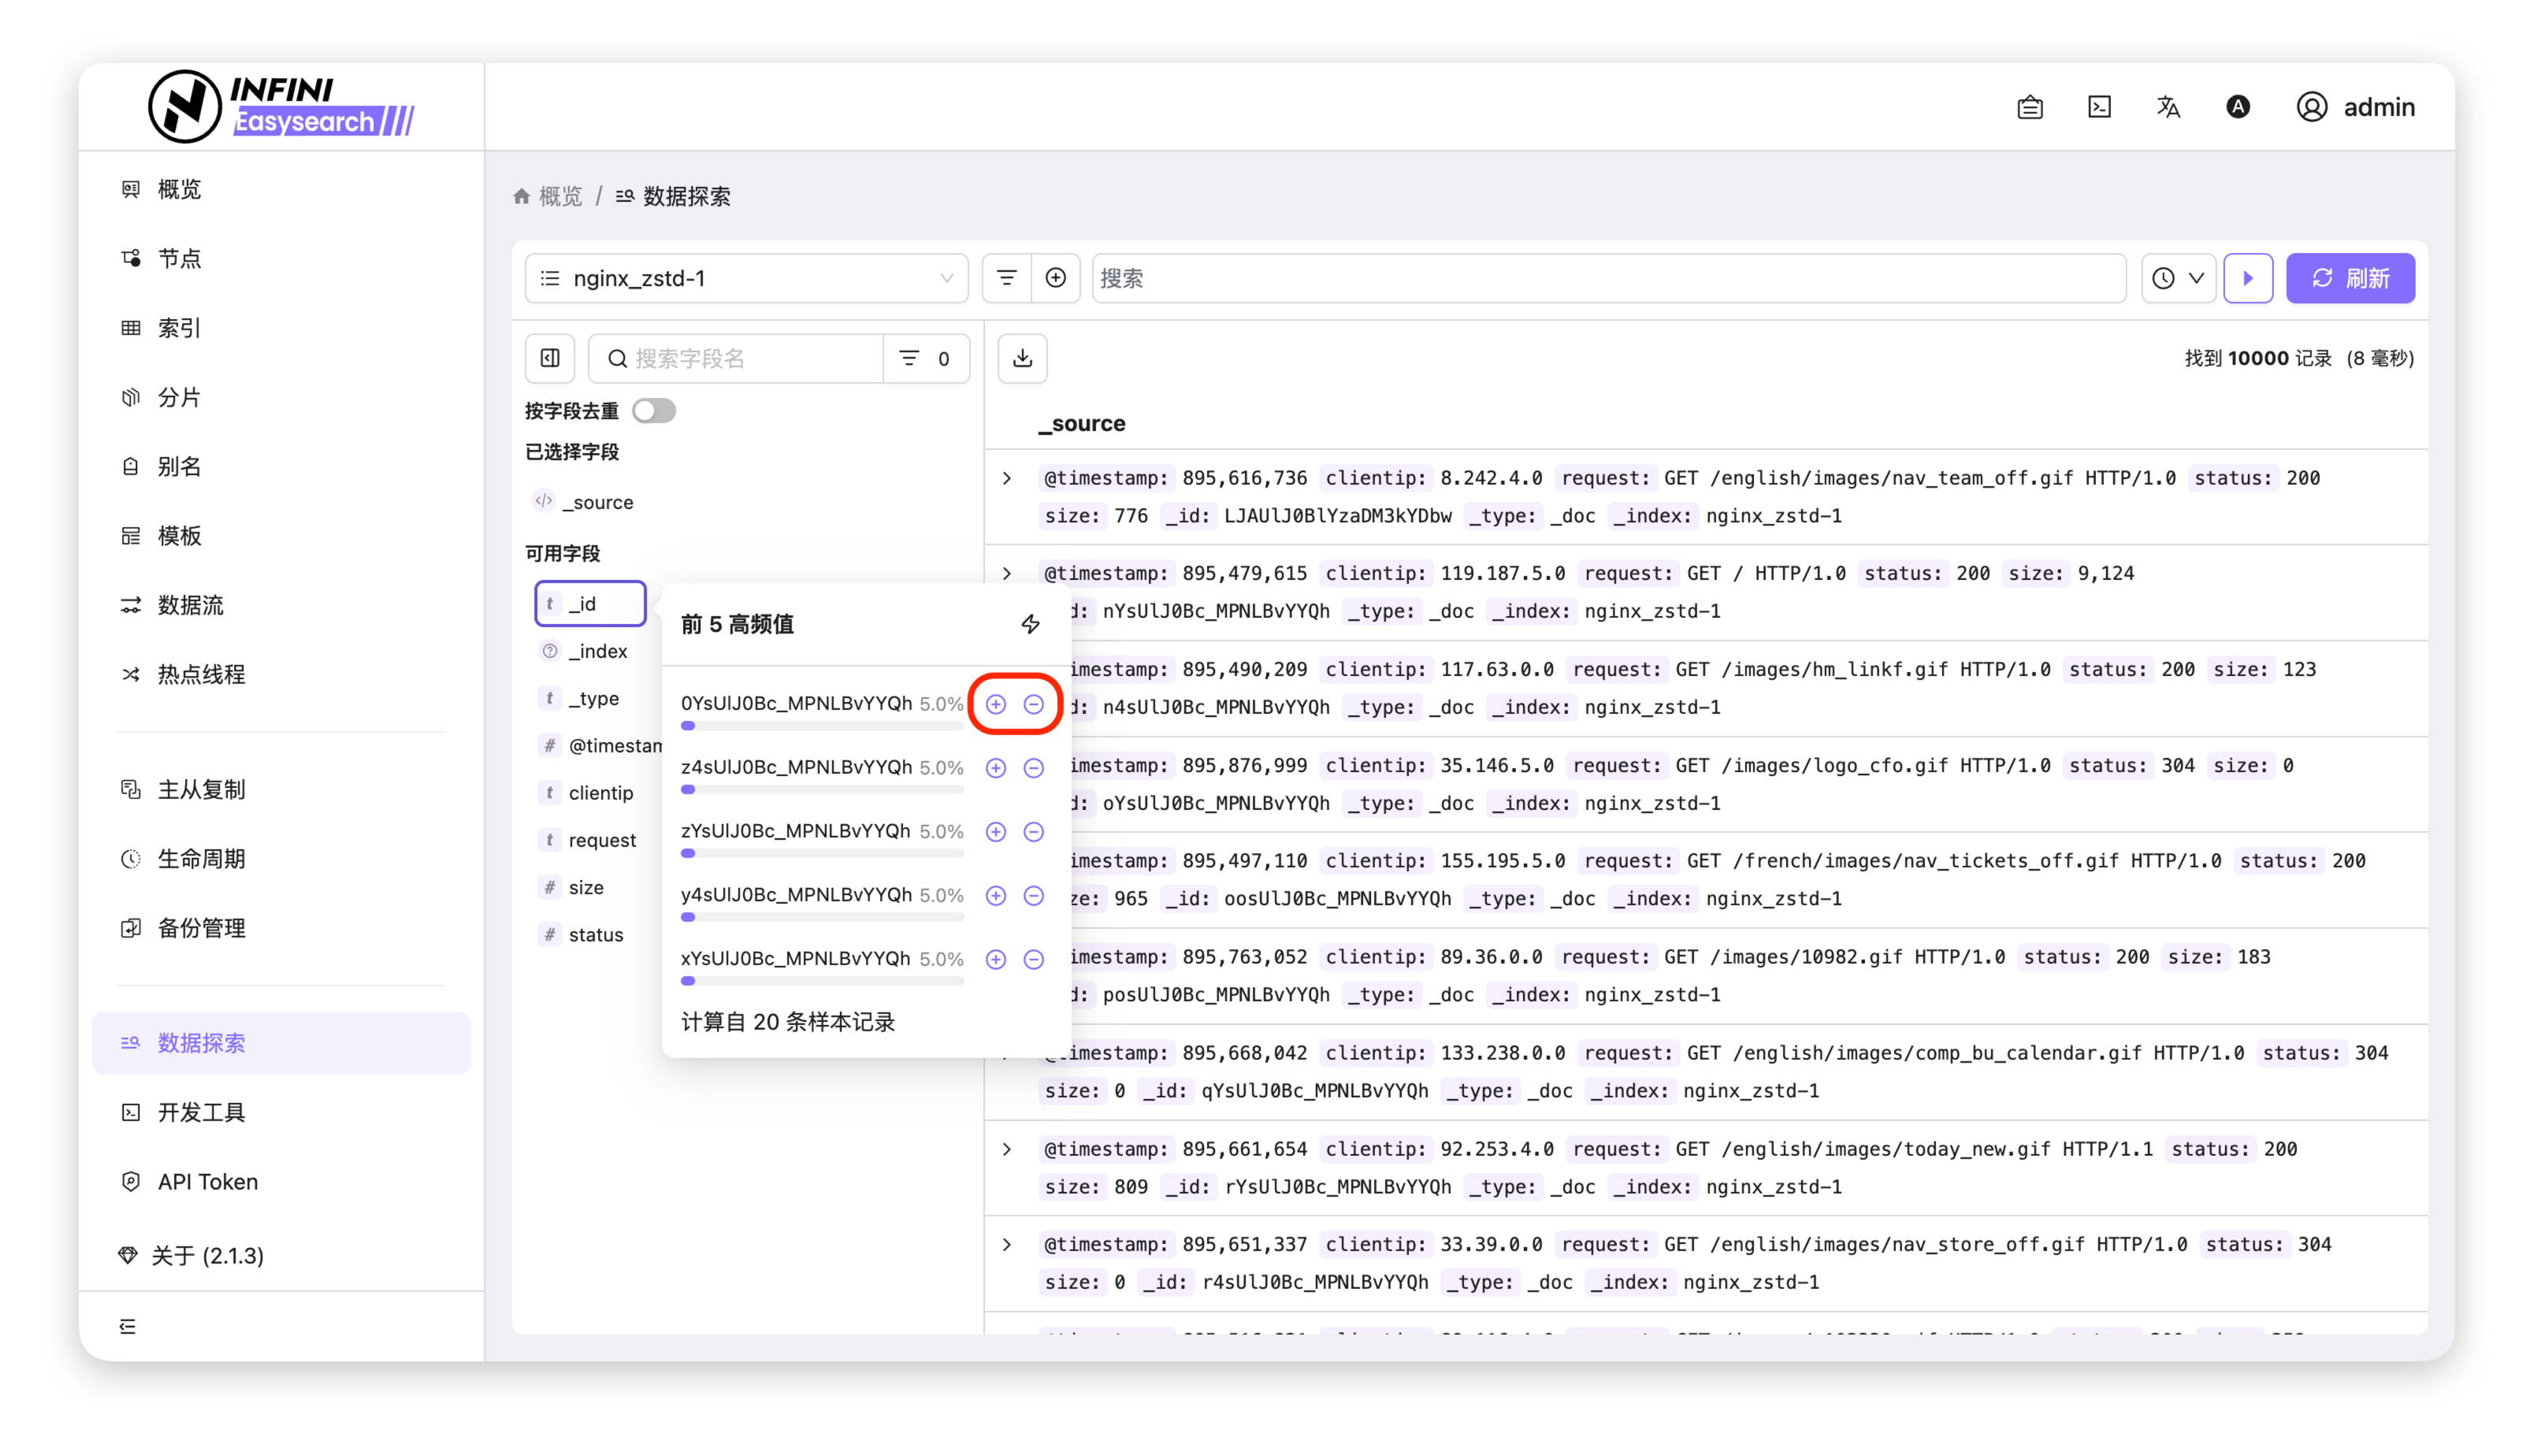This screenshot has width=2534, height=1456.
Task: Open the nginx_zstd-1 index dropdown
Action: point(746,278)
